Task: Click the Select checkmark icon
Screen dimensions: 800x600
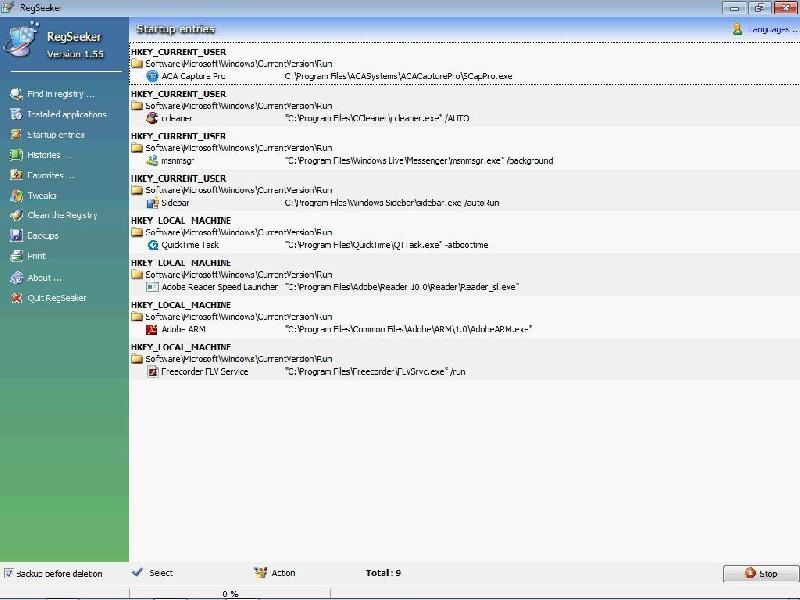Action: [137, 572]
